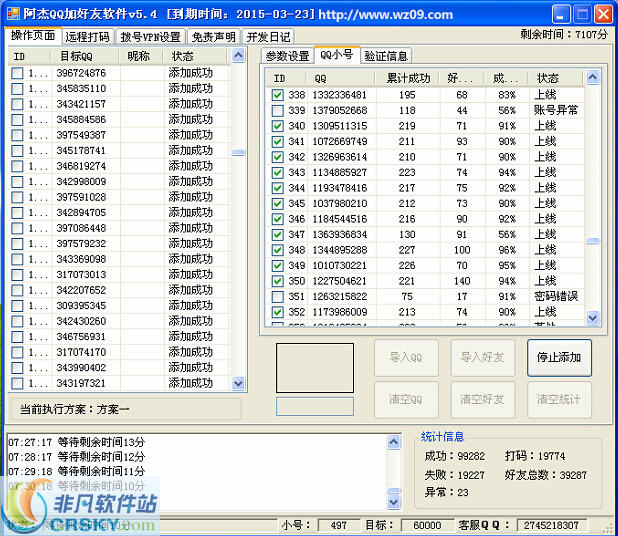The image size is (618, 536).
Task: Click log line 等待剩余时间11分
Action: [76, 471]
